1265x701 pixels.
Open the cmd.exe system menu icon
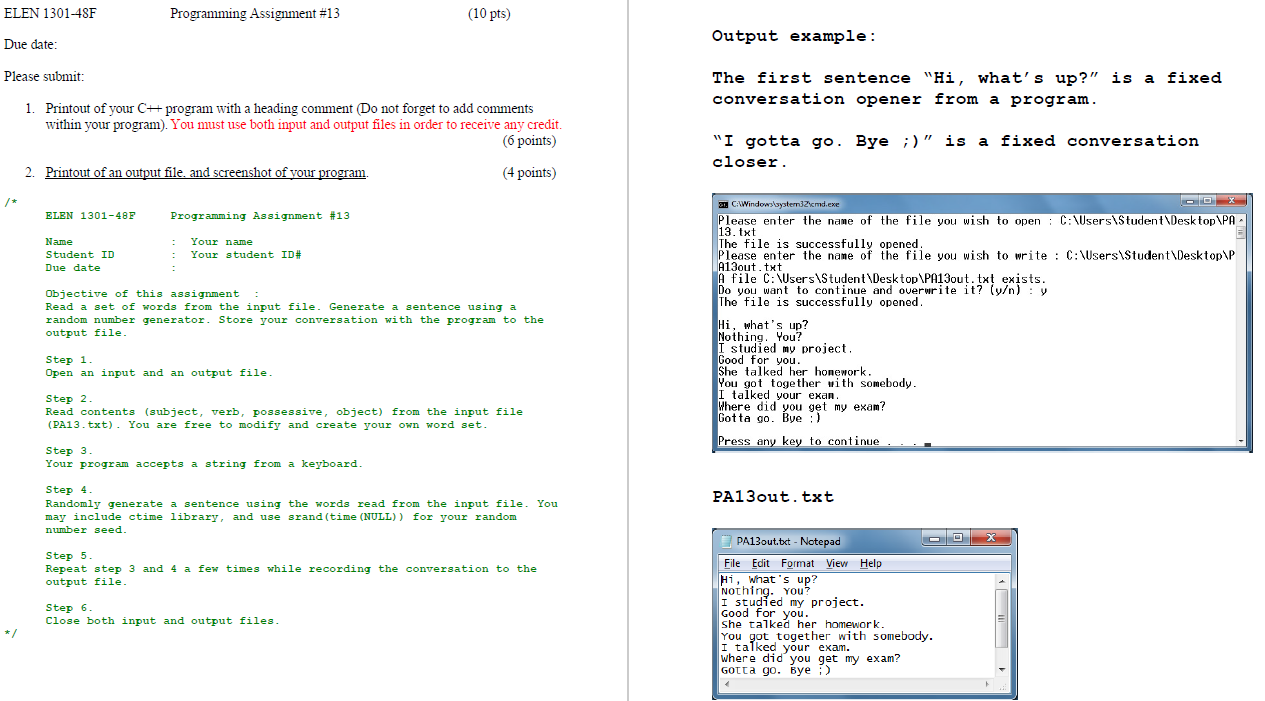click(x=723, y=202)
